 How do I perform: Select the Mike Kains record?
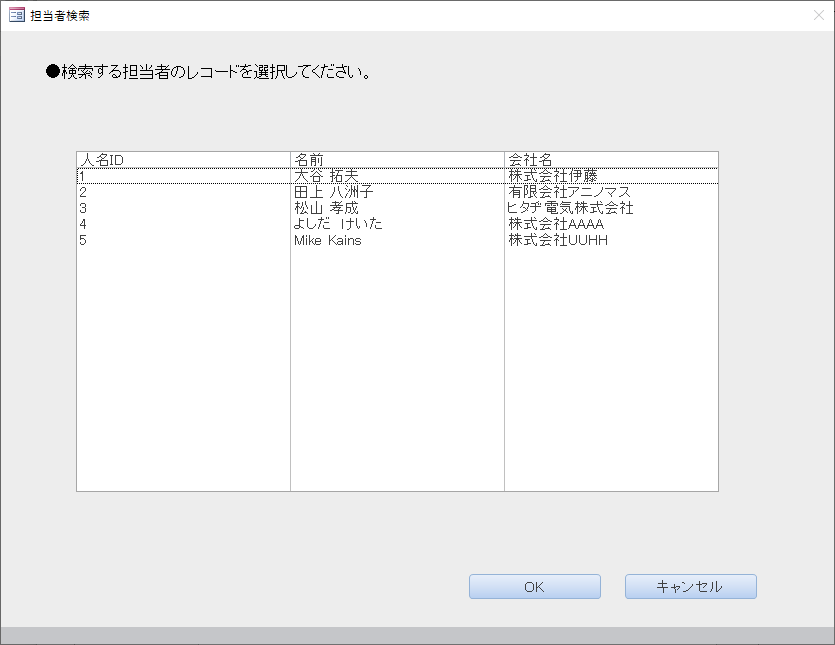(x=327, y=240)
